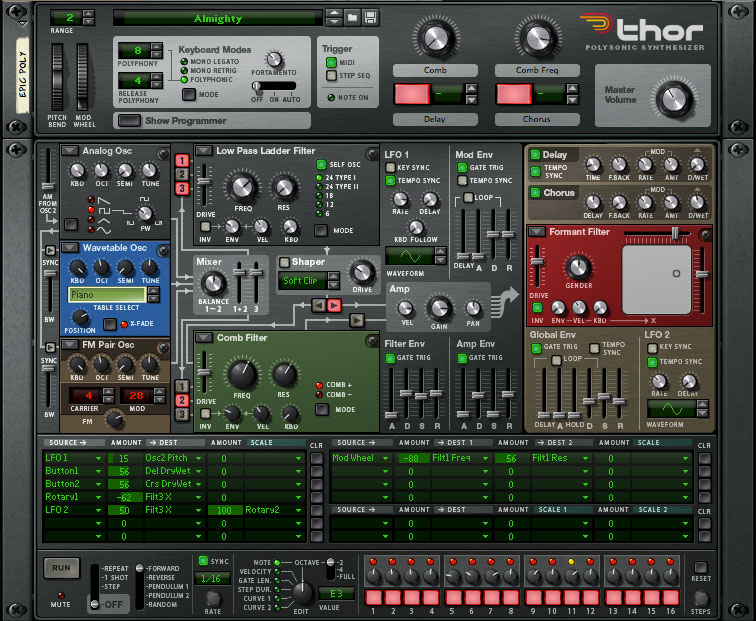
Task: Open the Rotary2 scale dropdown
Action: tap(298, 510)
